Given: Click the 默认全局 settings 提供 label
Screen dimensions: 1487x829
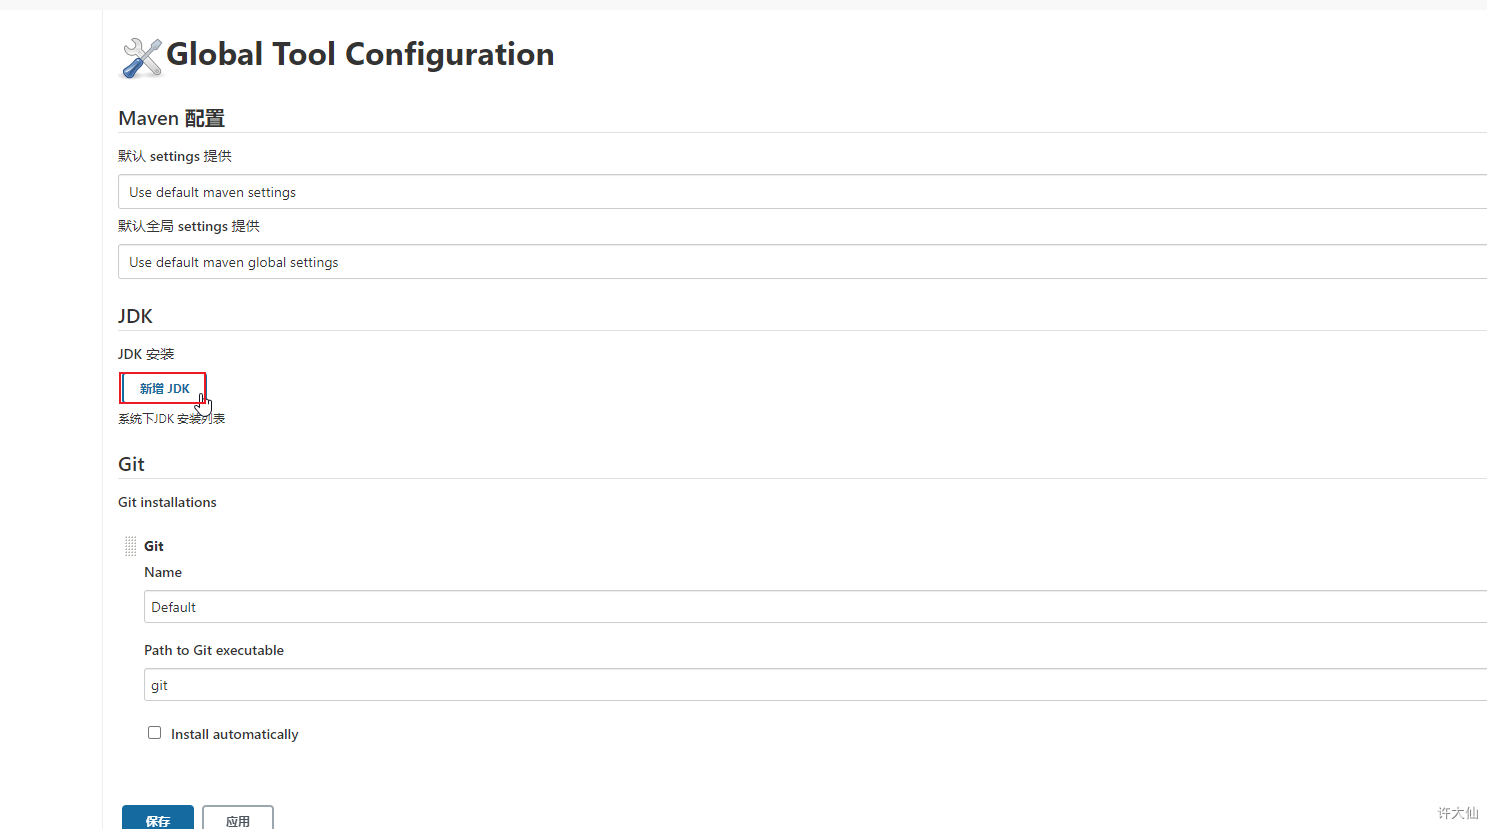Looking at the screenshot, I should click(x=189, y=226).
